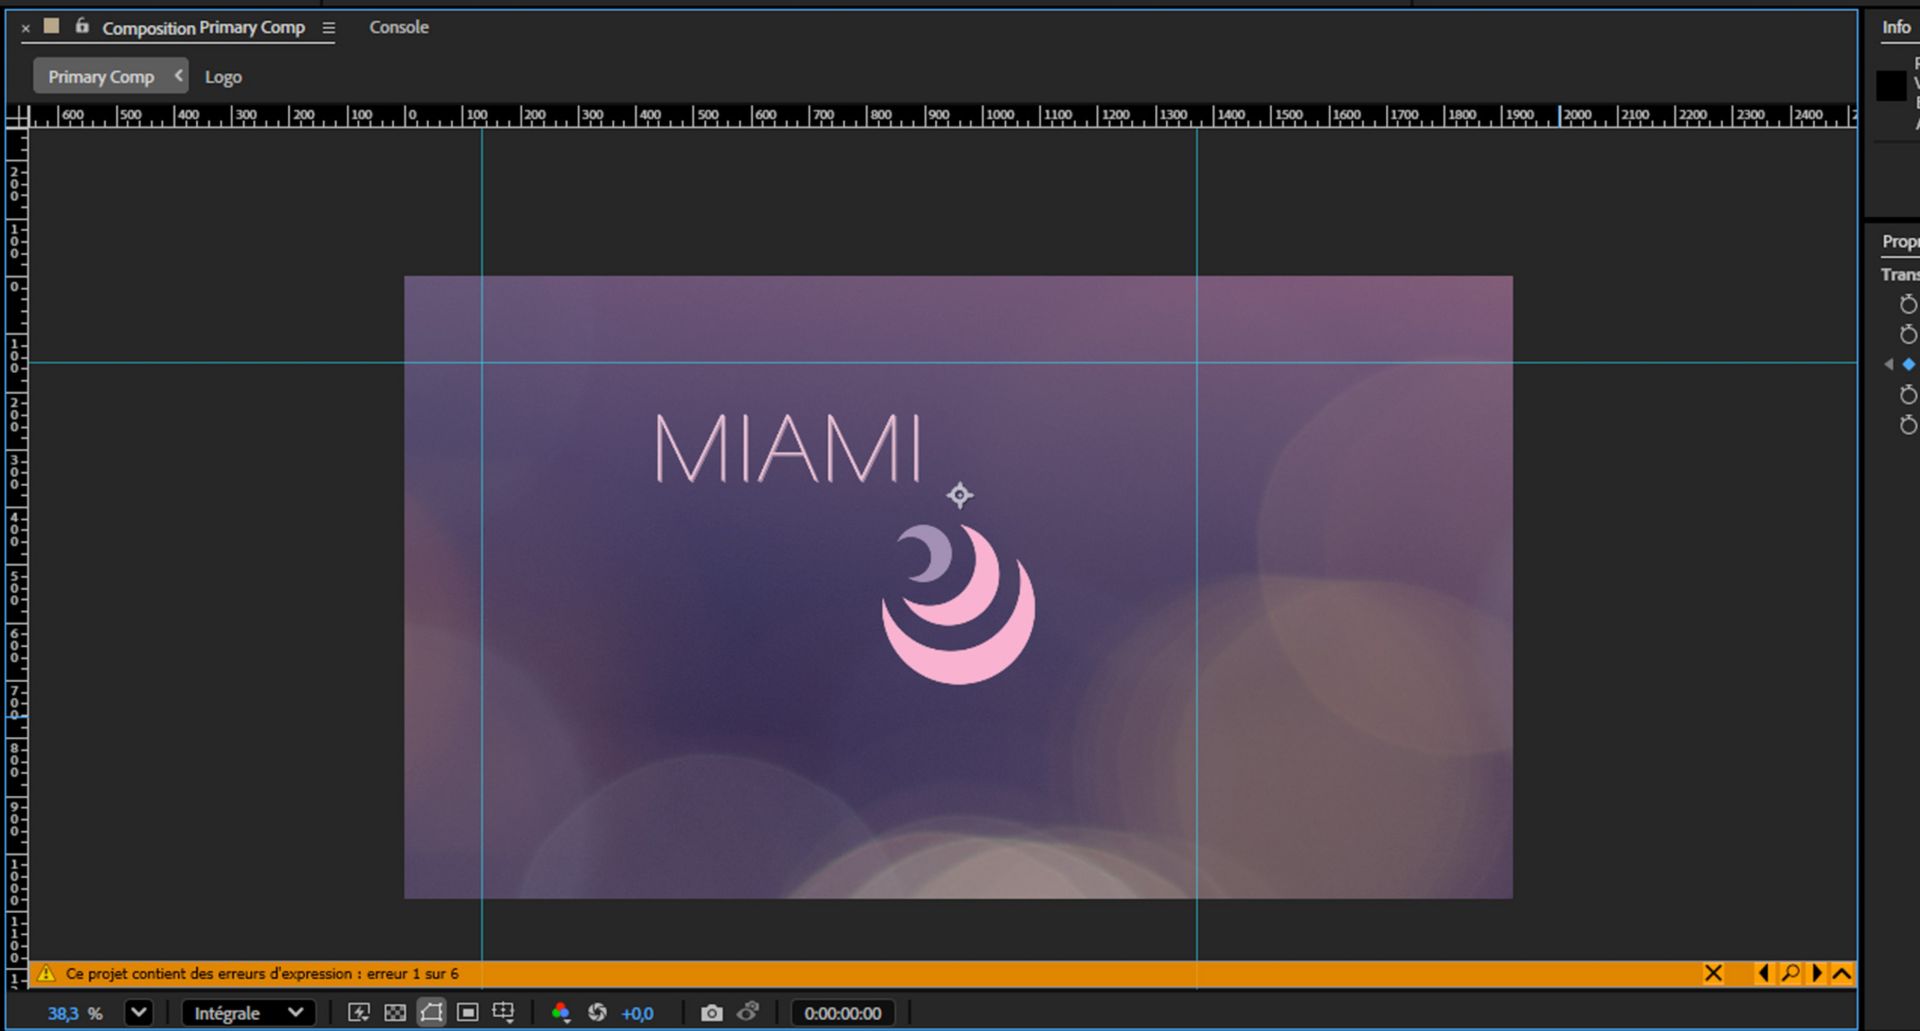
Task: Open Show Channel and color management
Action: [x=561, y=1013]
